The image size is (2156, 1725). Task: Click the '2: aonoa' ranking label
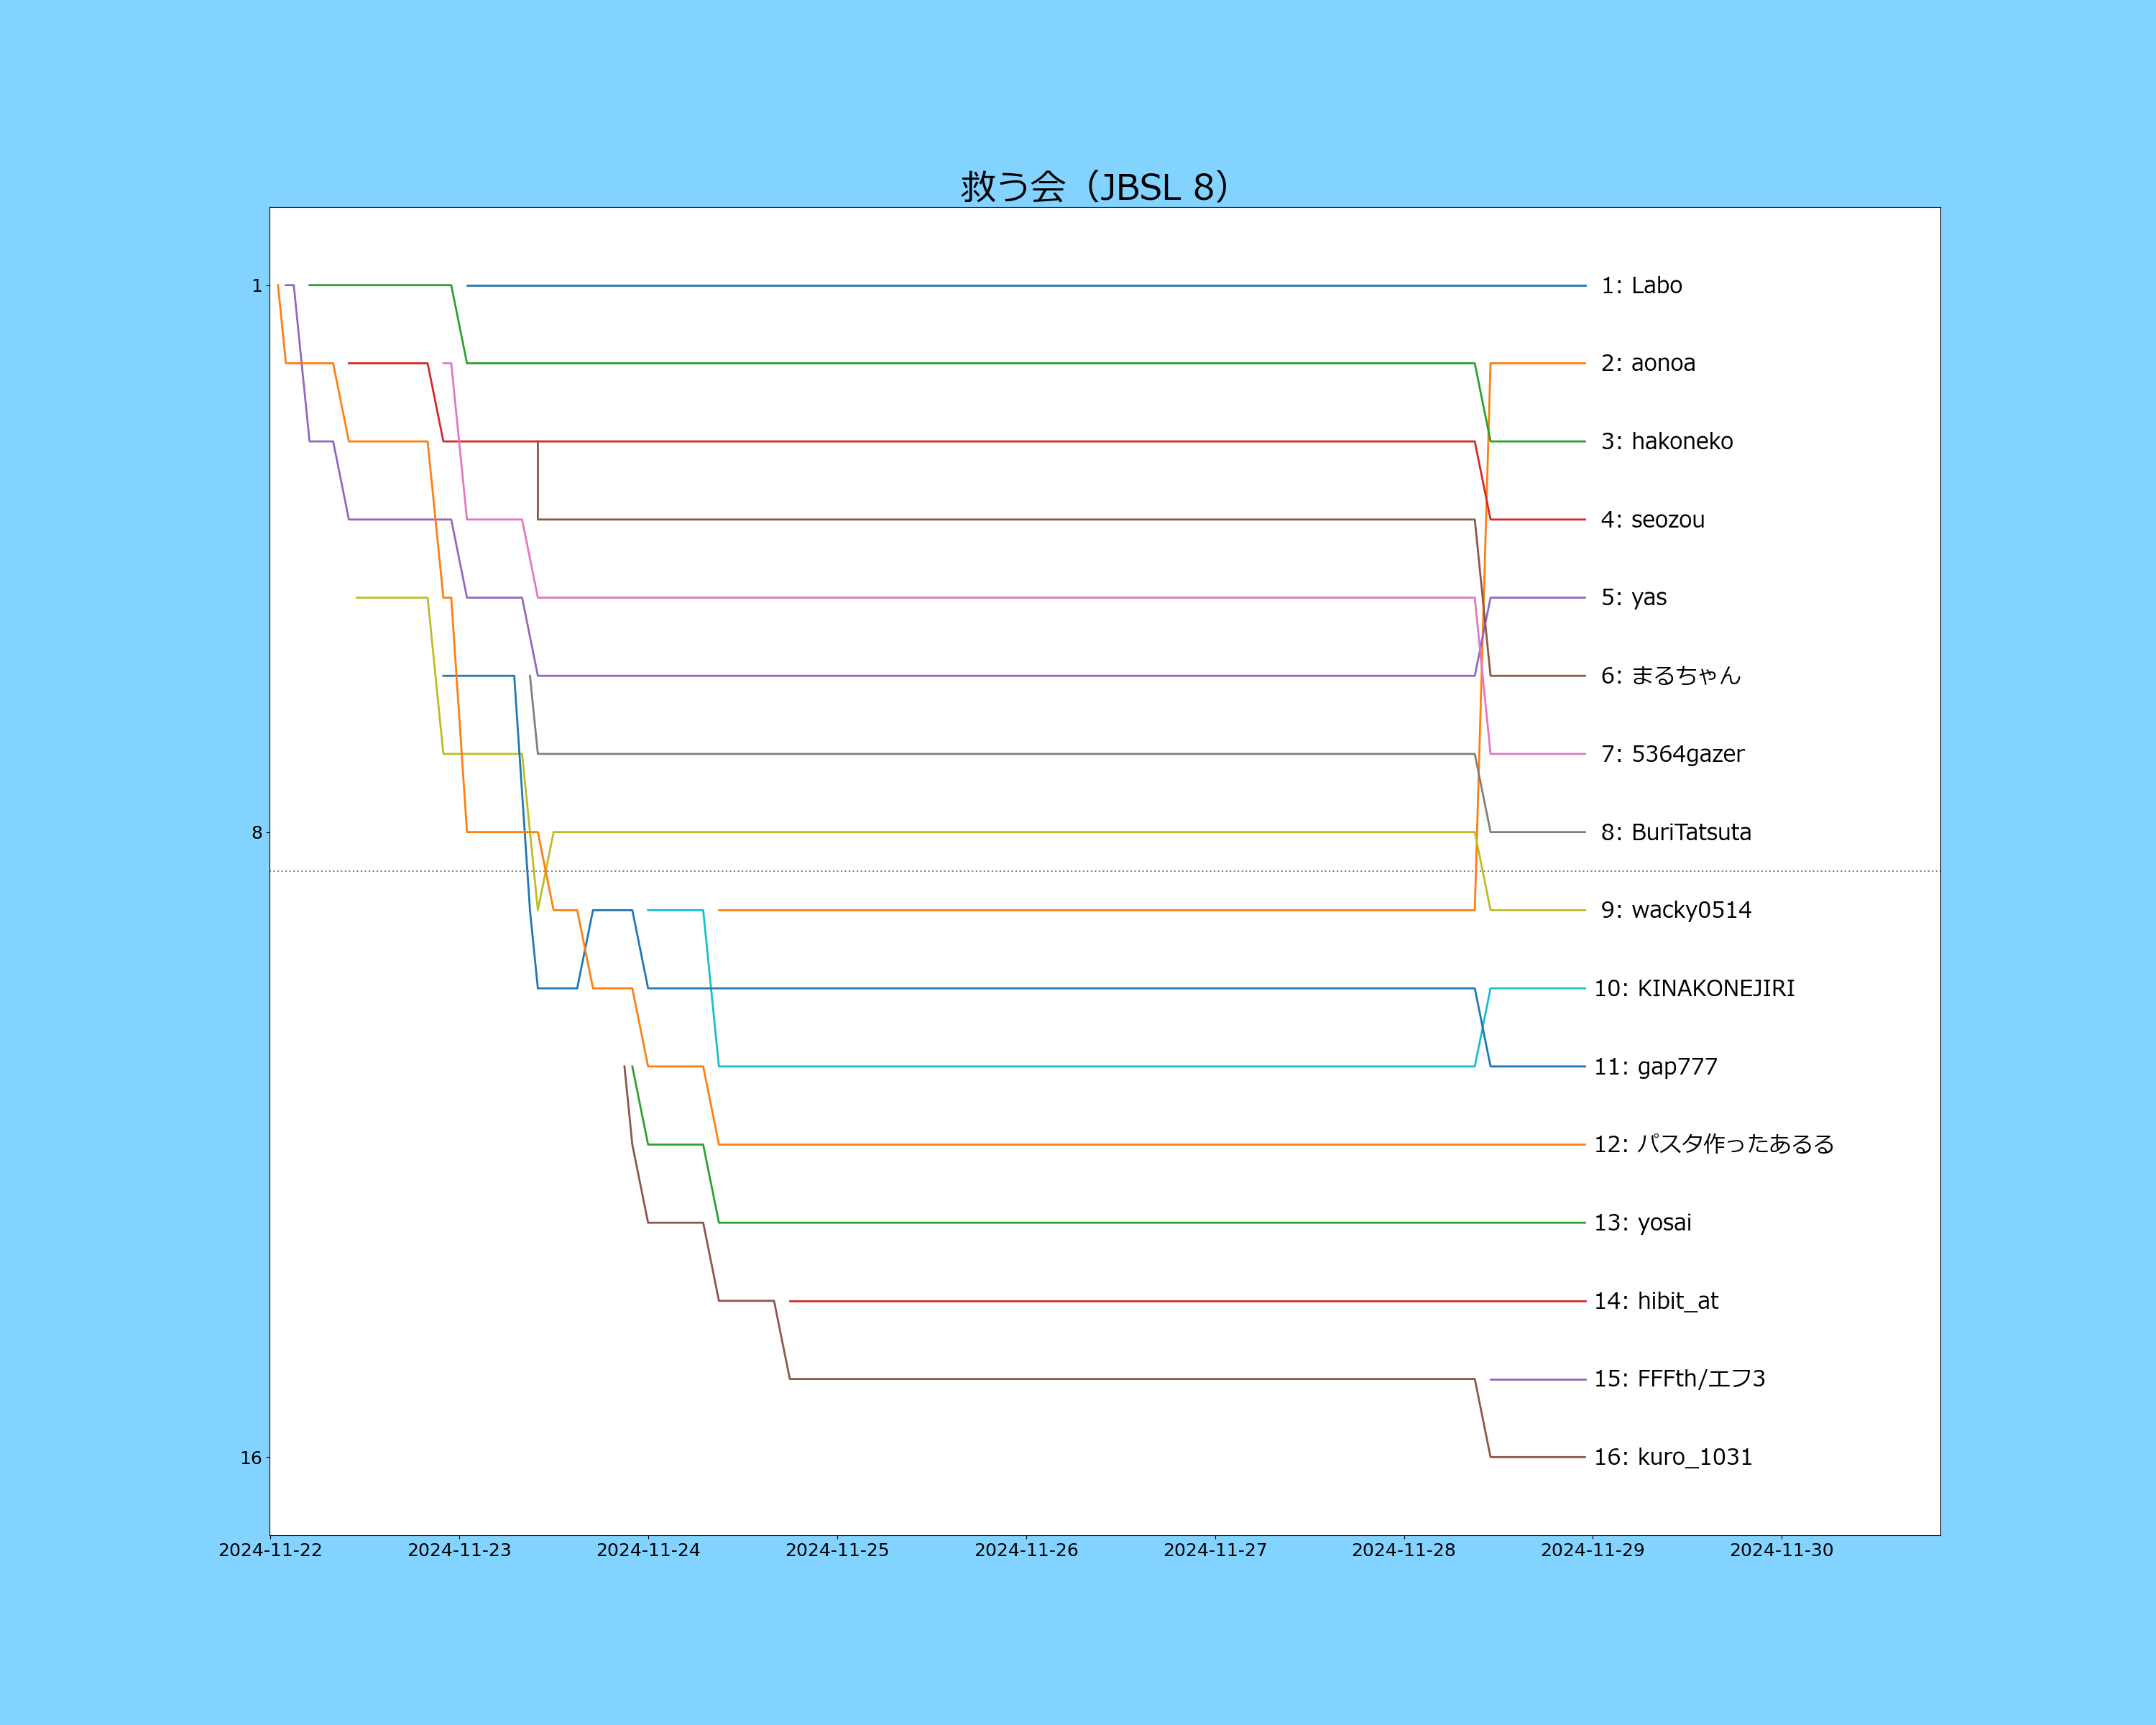pos(1648,364)
